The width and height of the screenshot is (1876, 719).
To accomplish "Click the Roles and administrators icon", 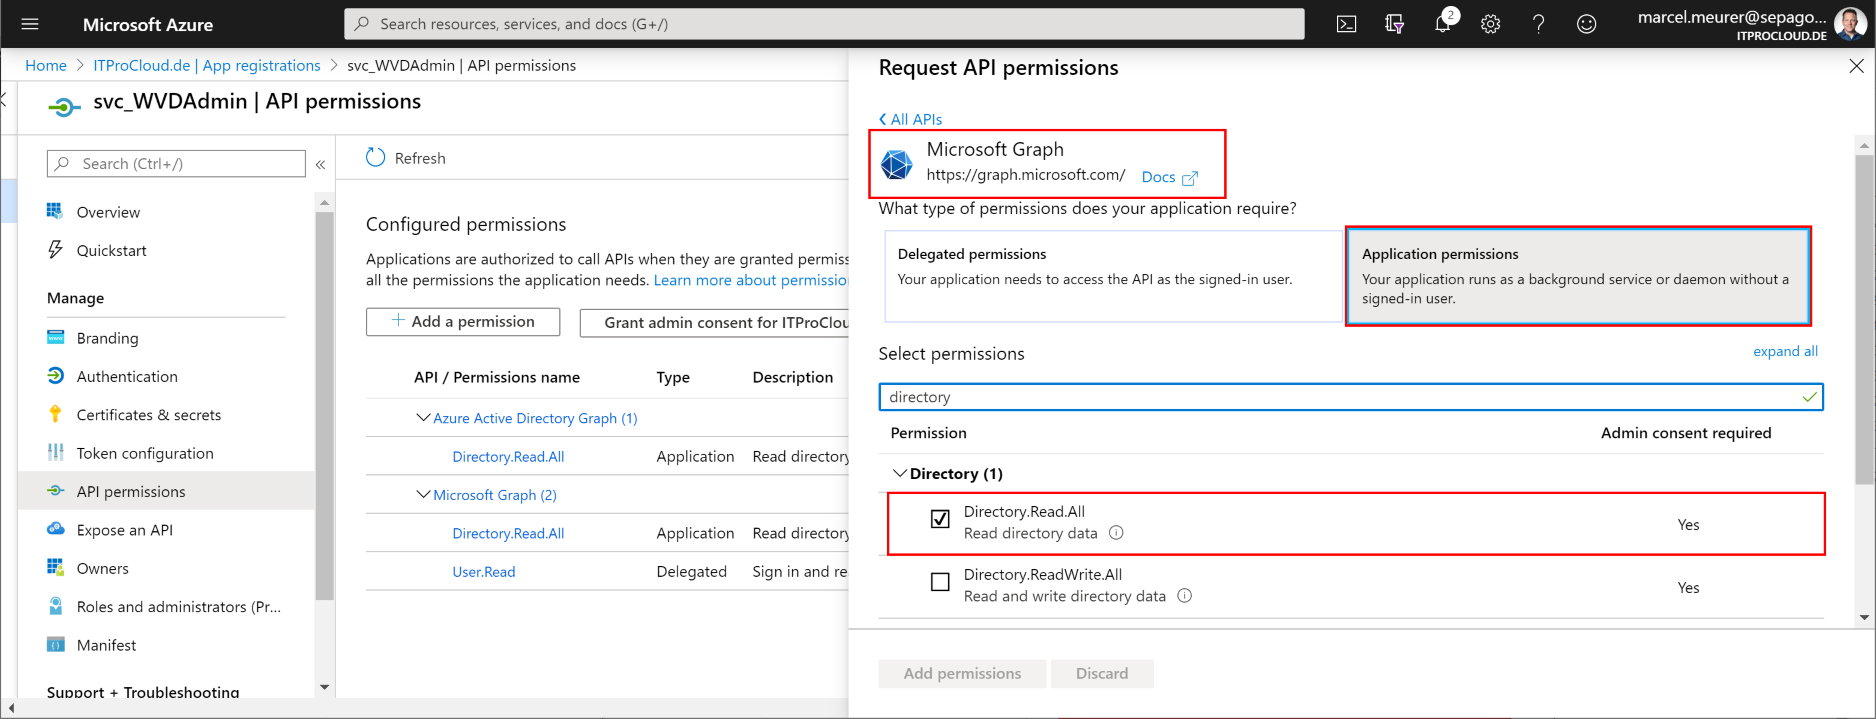I will (55, 606).
